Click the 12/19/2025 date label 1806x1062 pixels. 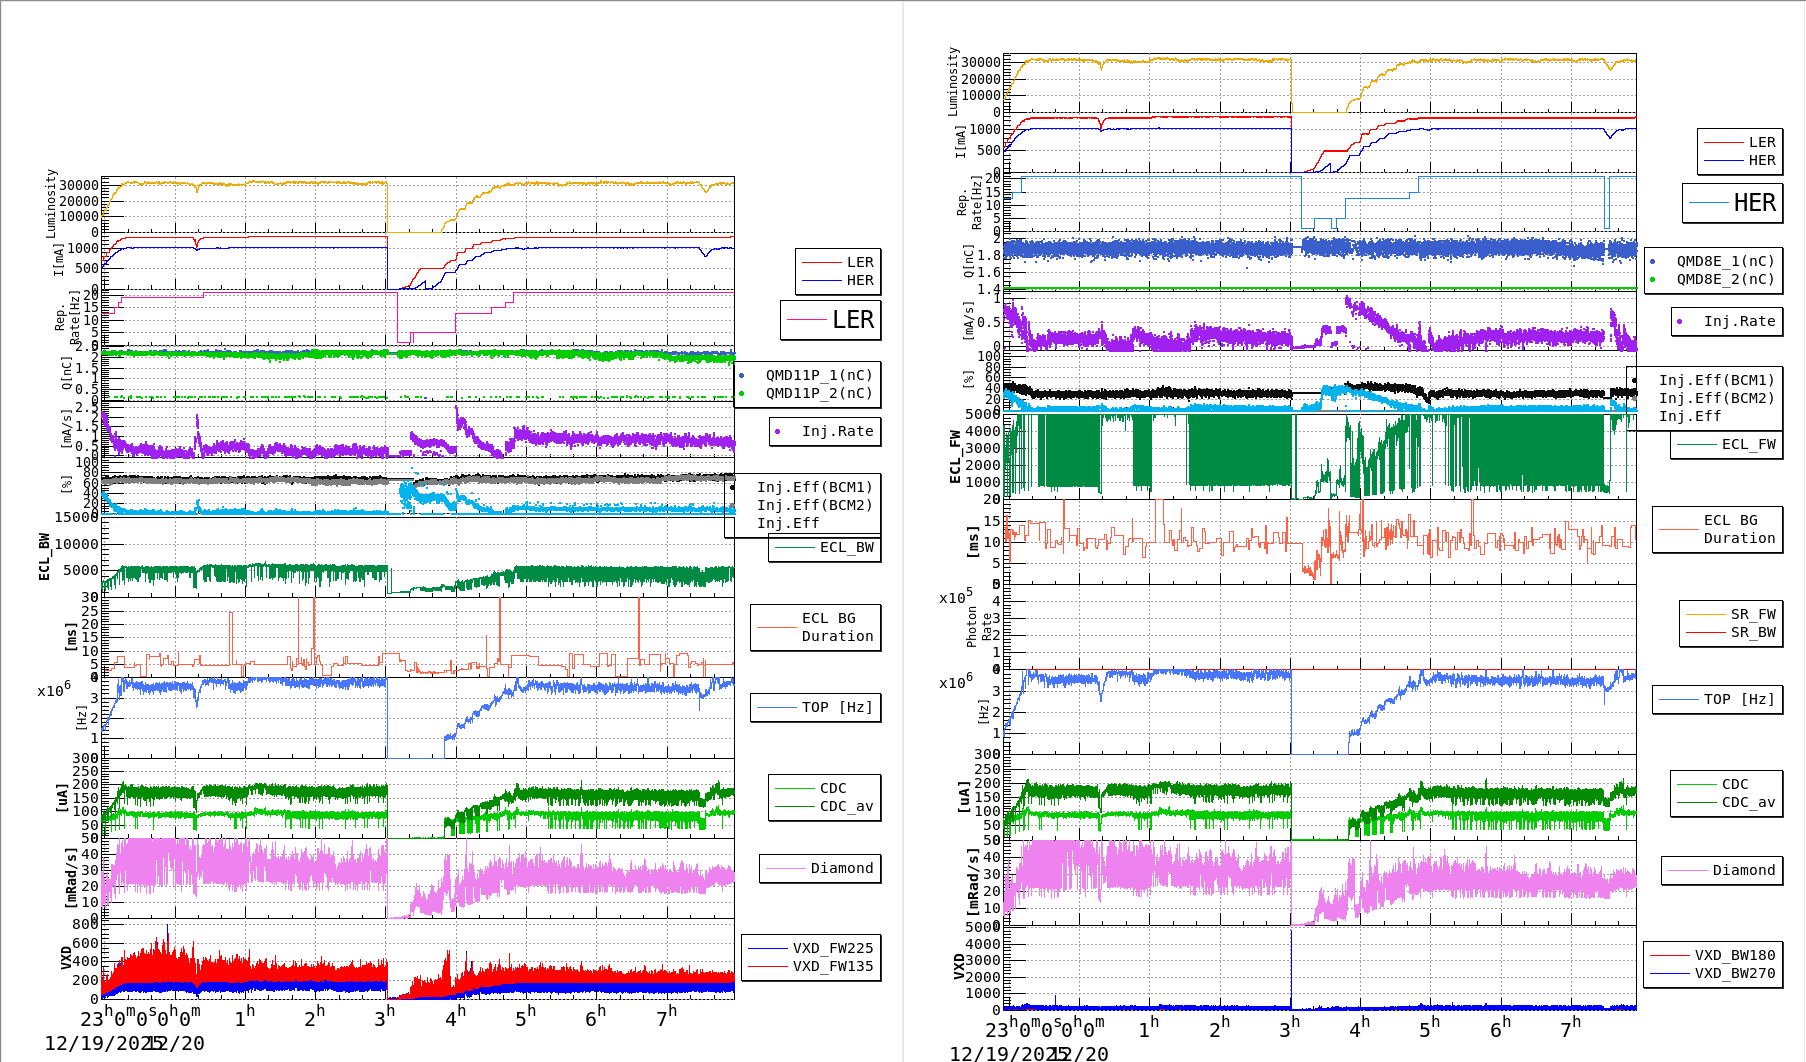tap(90, 1042)
